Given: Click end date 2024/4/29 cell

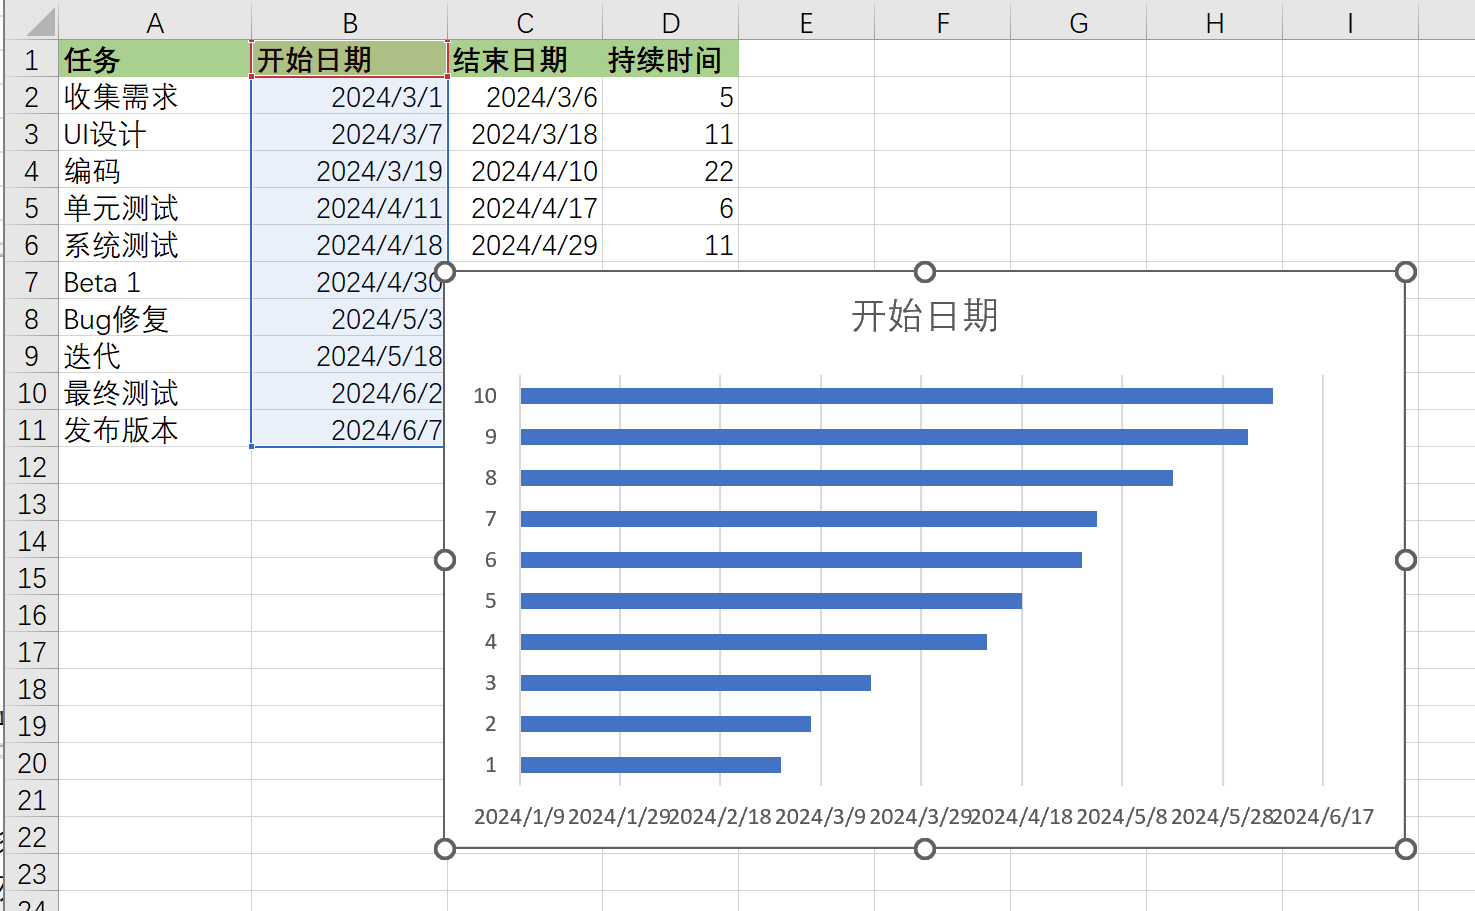Looking at the screenshot, I should [x=525, y=244].
